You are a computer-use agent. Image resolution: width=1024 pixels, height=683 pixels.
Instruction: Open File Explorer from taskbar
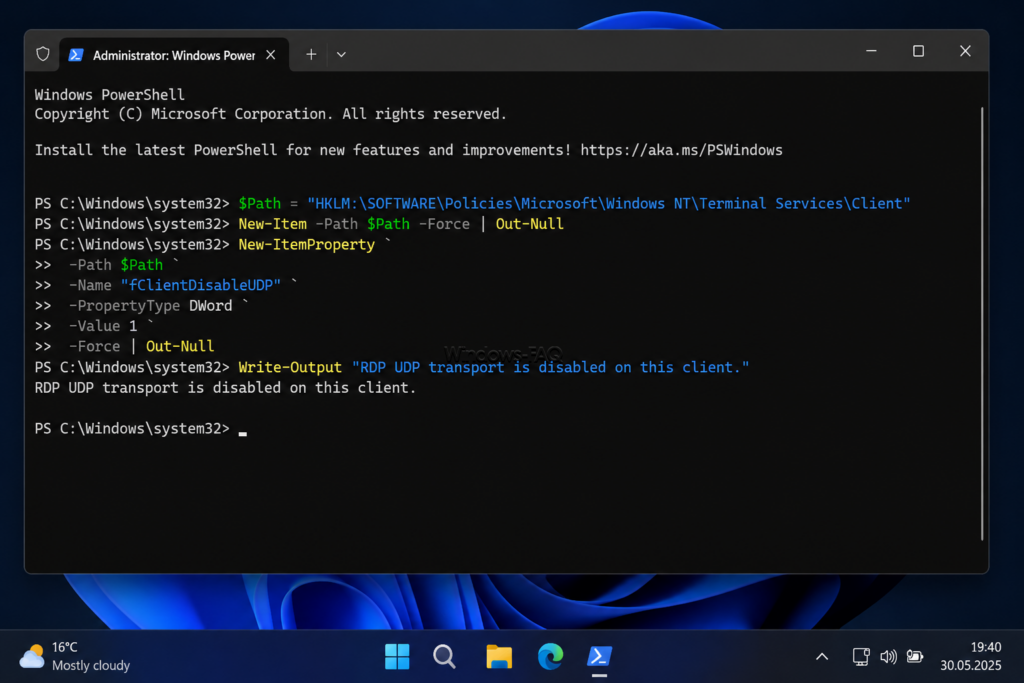point(499,656)
